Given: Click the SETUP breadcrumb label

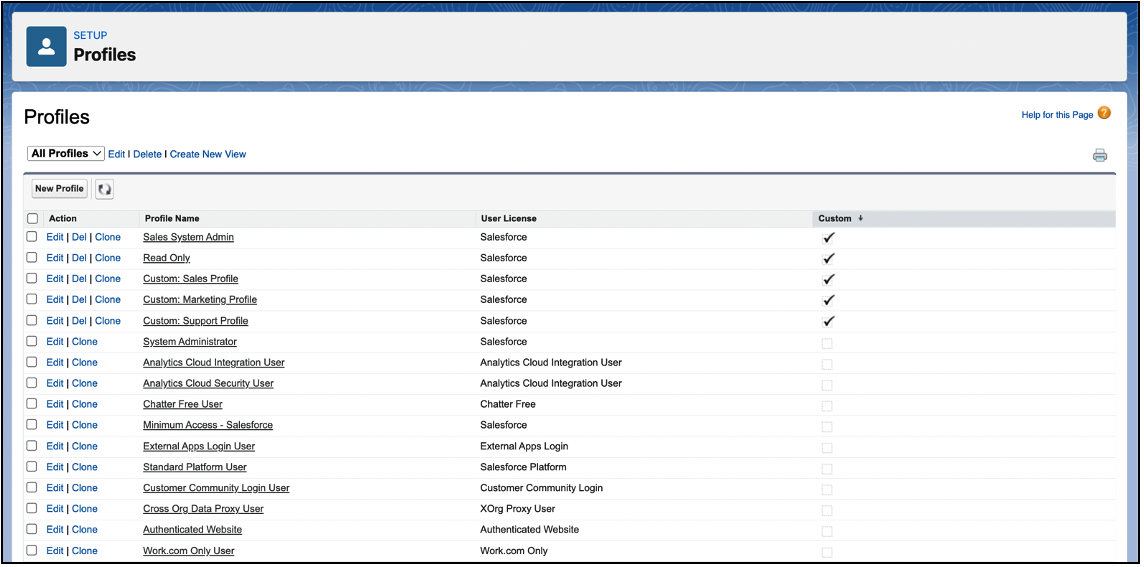Looking at the screenshot, I should (90, 35).
